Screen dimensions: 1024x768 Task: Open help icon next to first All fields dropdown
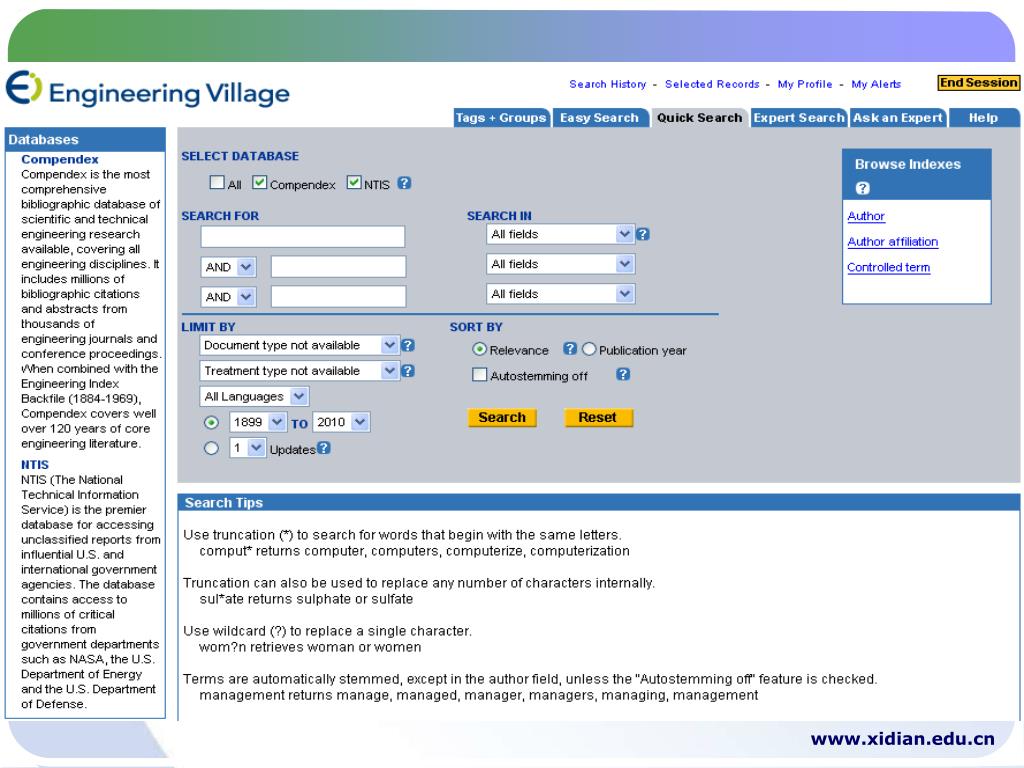(643, 234)
